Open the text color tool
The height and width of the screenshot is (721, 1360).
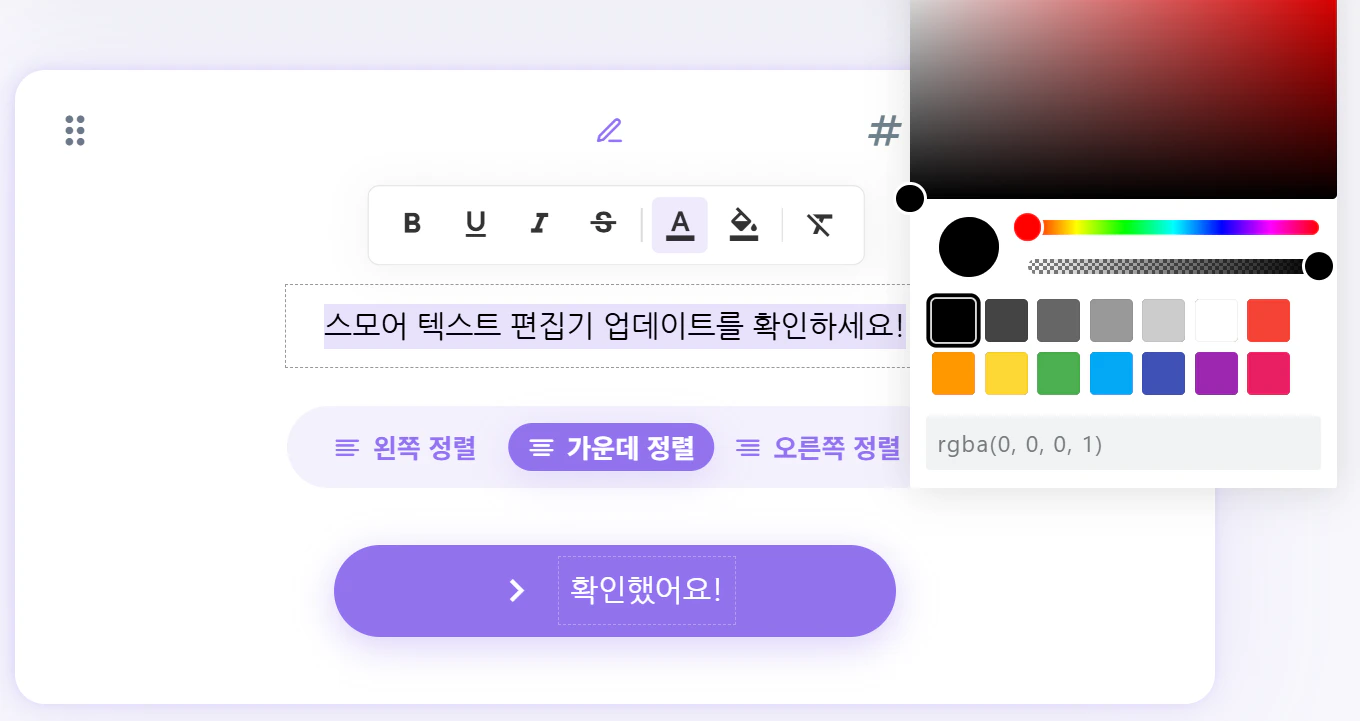click(x=680, y=224)
